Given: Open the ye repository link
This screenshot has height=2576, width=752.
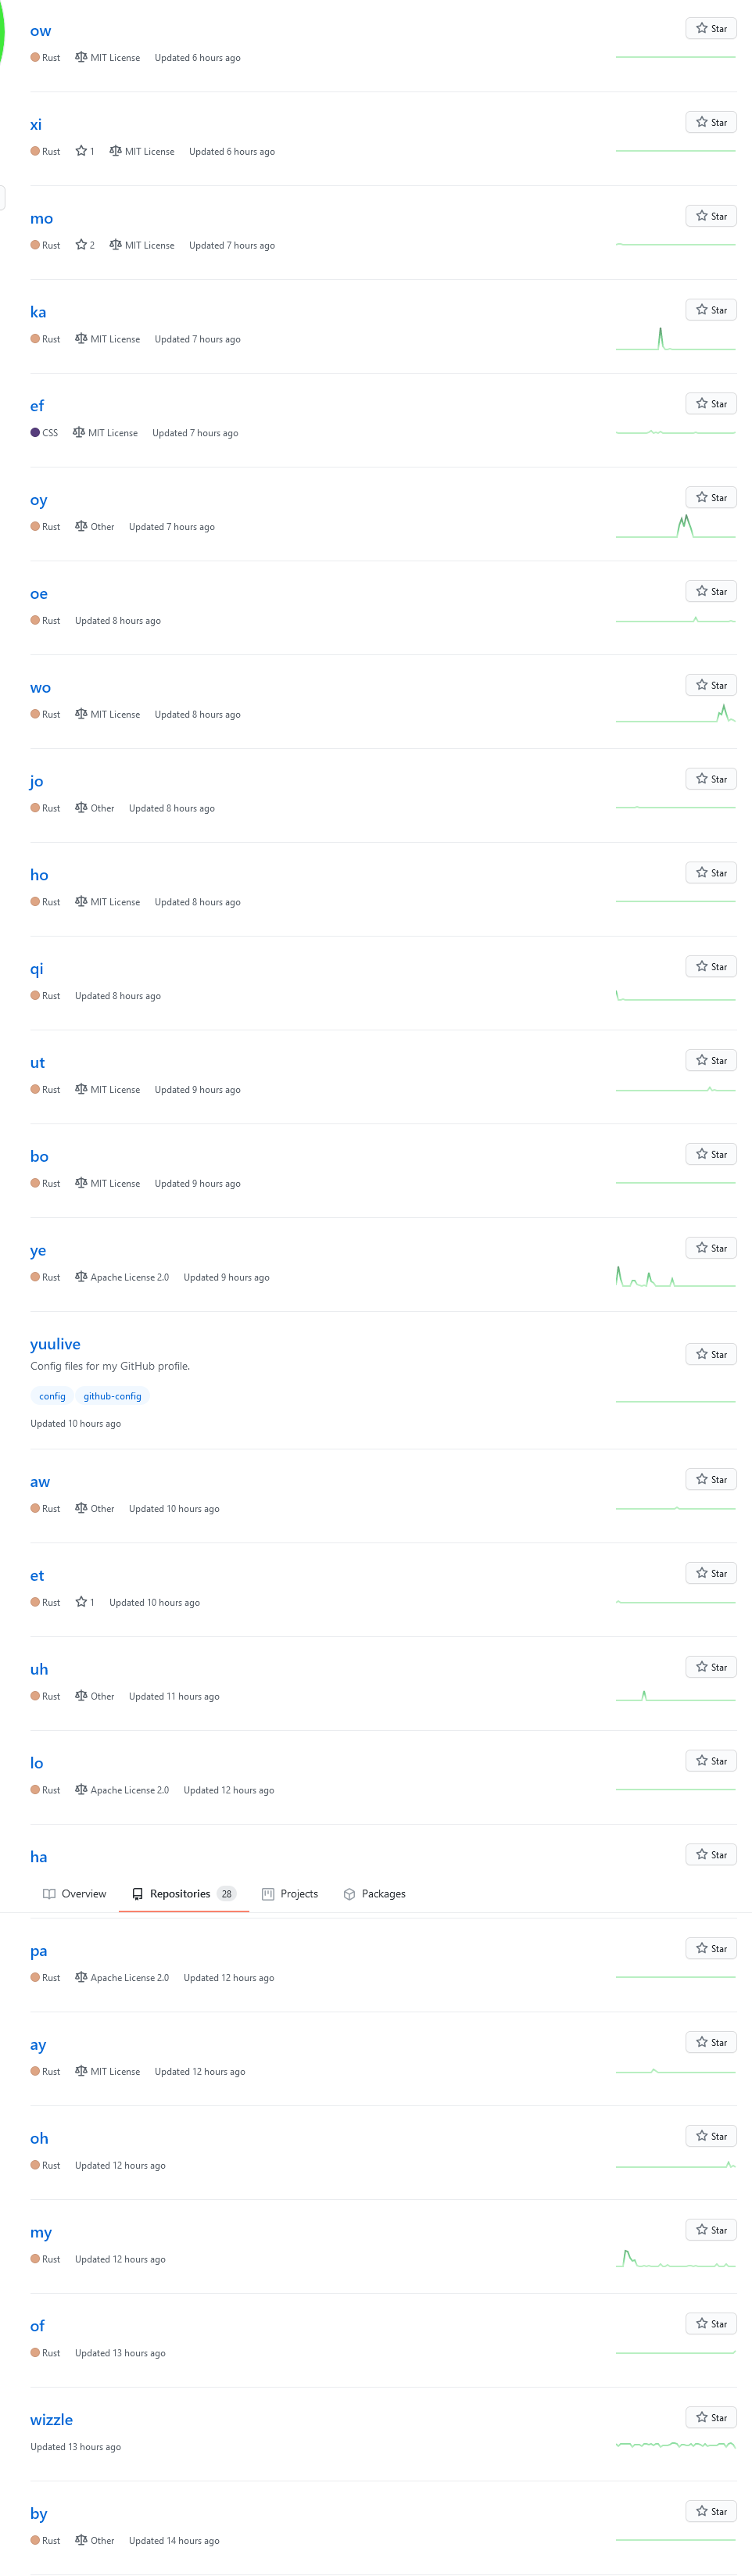Looking at the screenshot, I should pyautogui.click(x=38, y=1250).
